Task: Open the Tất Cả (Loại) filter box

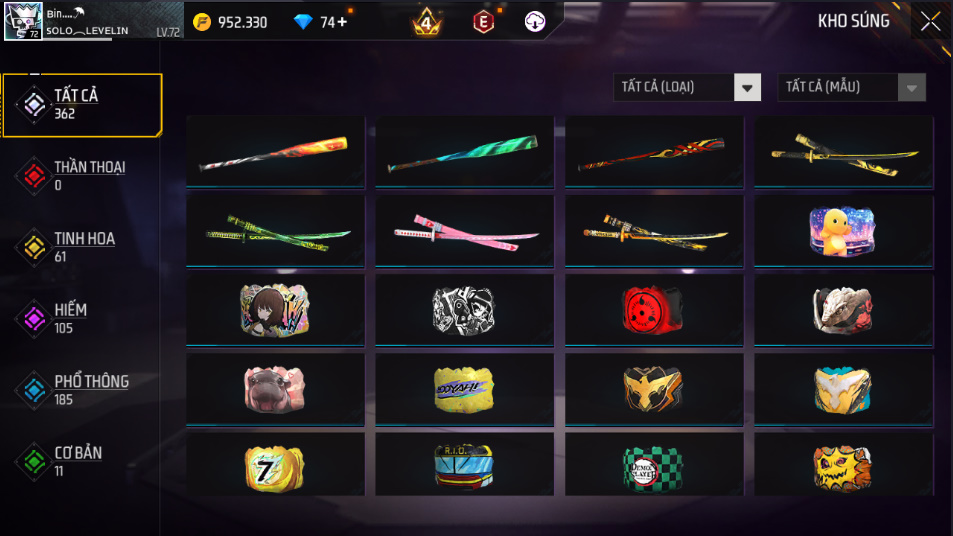Action: click(687, 88)
